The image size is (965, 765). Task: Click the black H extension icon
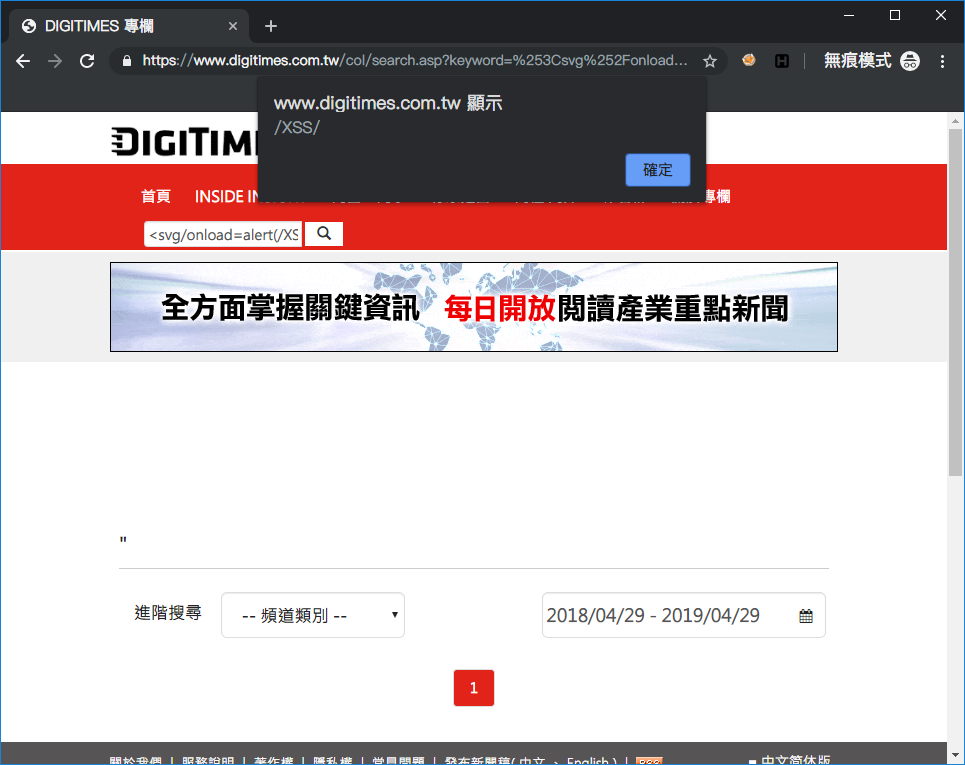(x=782, y=61)
